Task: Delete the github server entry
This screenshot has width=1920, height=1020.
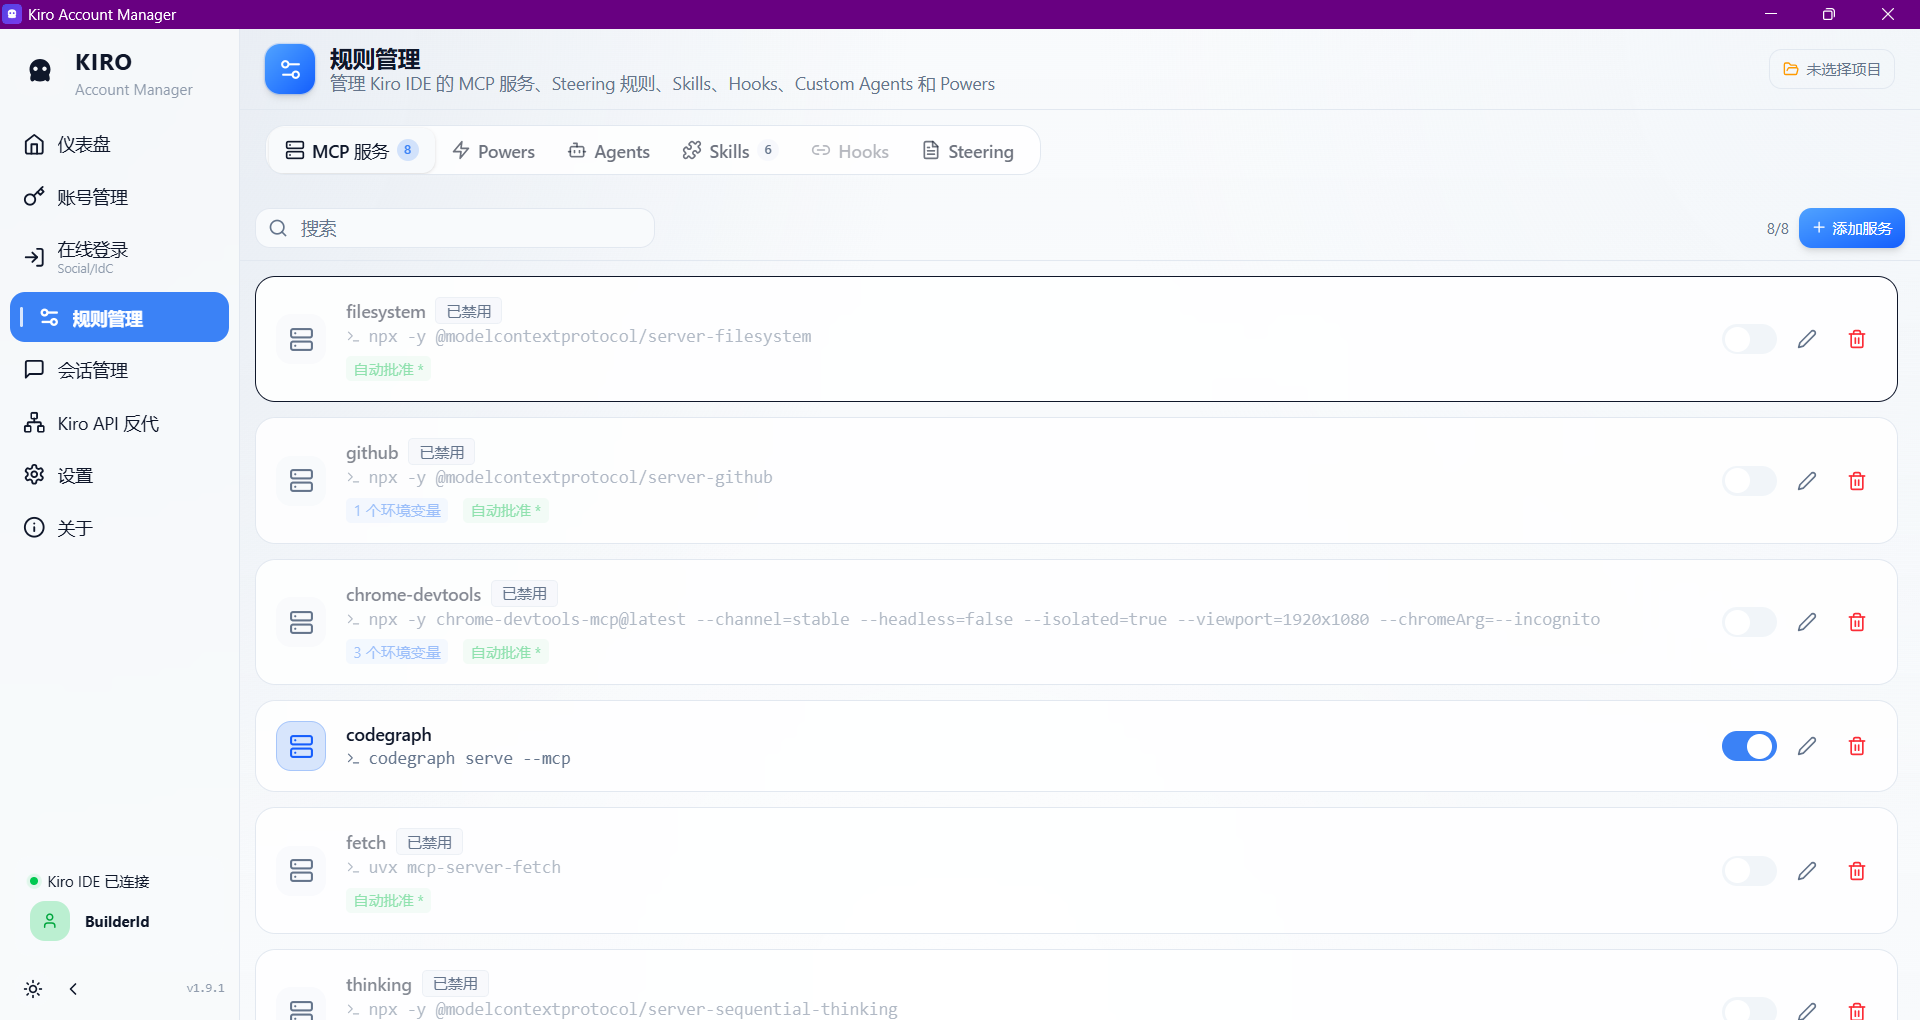Action: coord(1857,481)
